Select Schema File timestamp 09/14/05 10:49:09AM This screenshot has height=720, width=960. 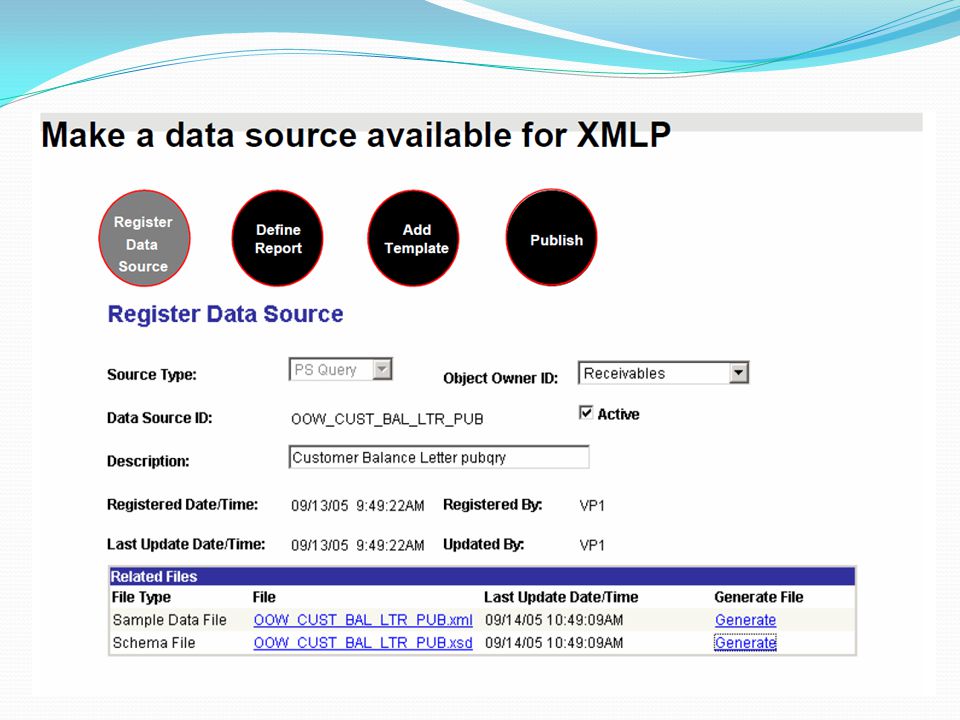(x=554, y=643)
